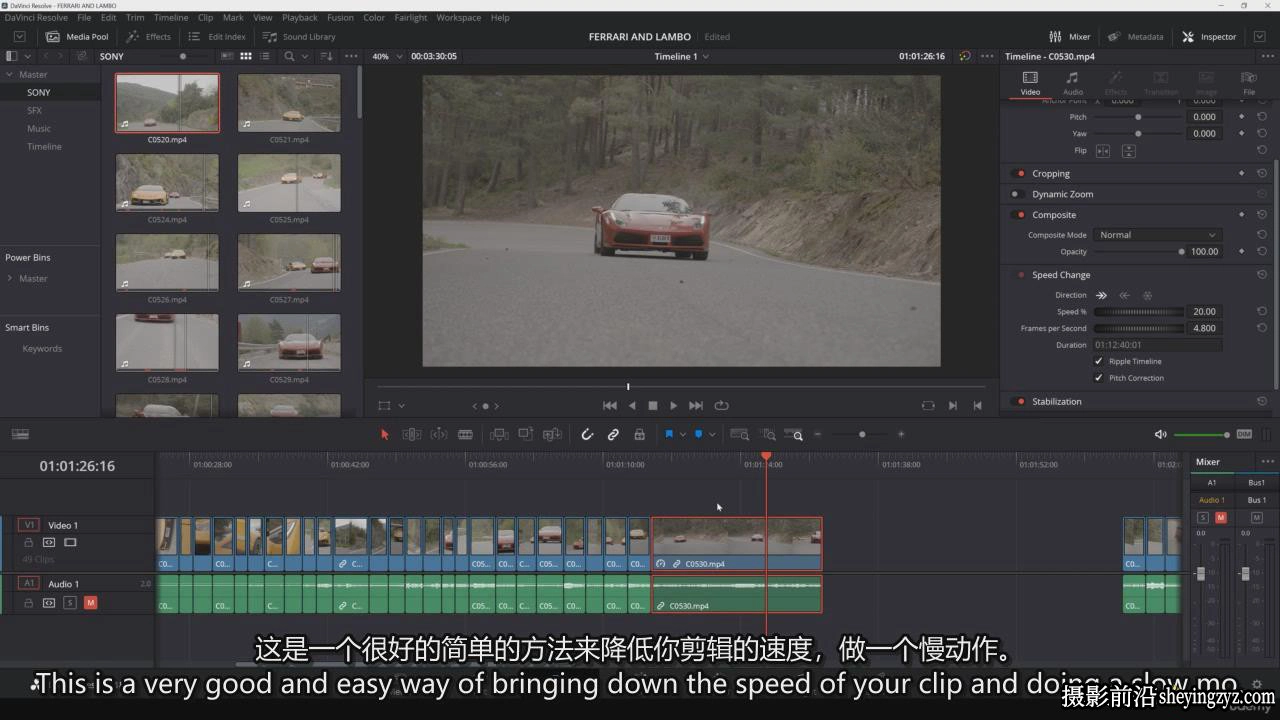1280x720 pixels.
Task: Uncheck the Pitch Correction checkbox
Action: pyautogui.click(x=1099, y=378)
